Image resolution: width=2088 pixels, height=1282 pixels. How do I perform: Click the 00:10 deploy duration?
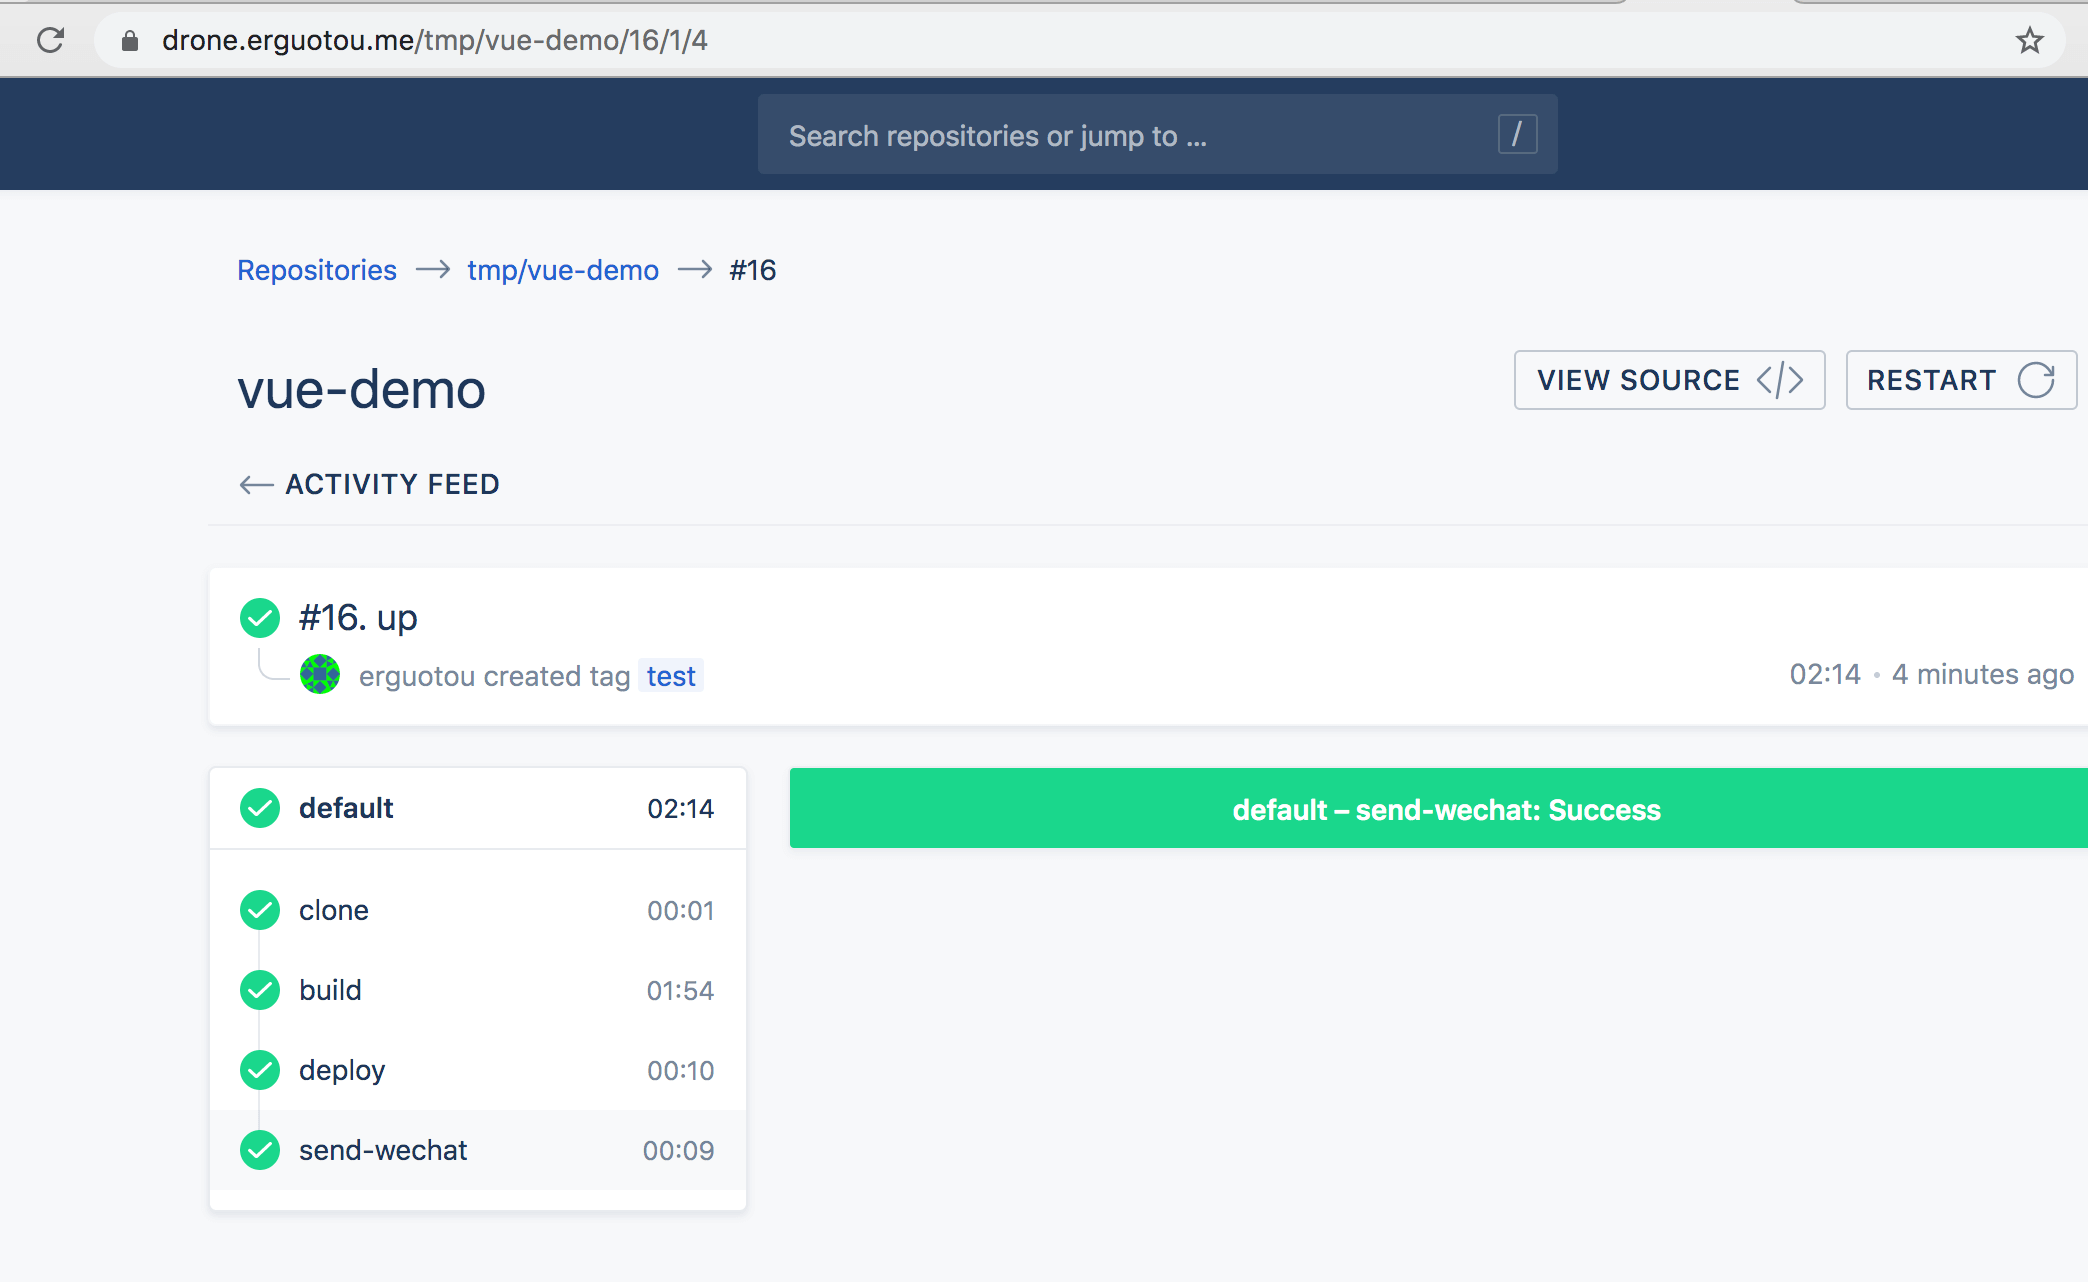(x=680, y=1071)
